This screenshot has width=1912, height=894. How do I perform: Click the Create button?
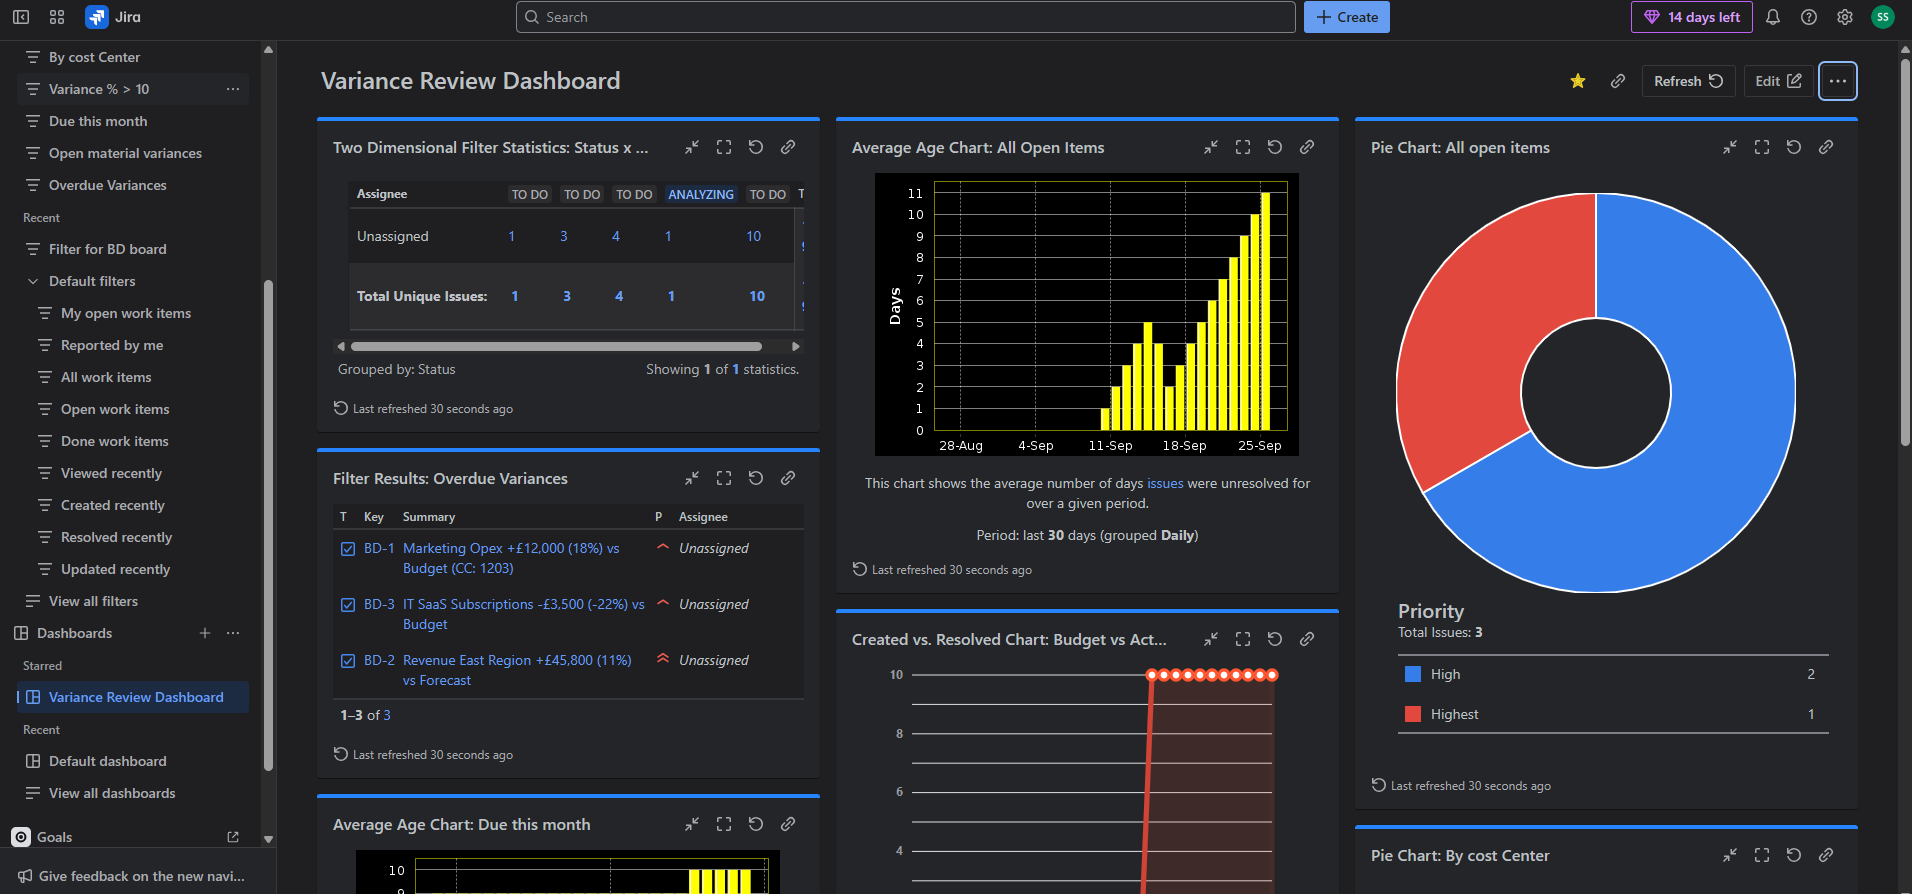coord(1347,17)
